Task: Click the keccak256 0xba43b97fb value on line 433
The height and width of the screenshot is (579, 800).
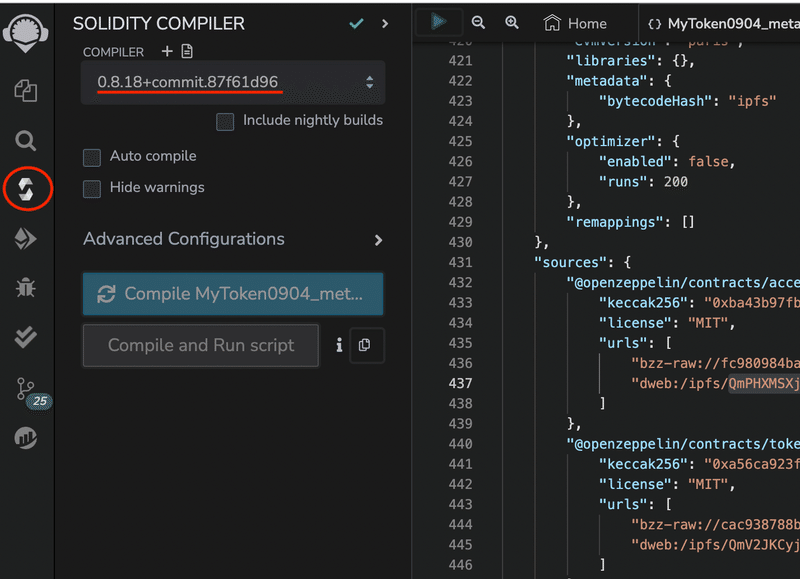Action: tap(752, 303)
